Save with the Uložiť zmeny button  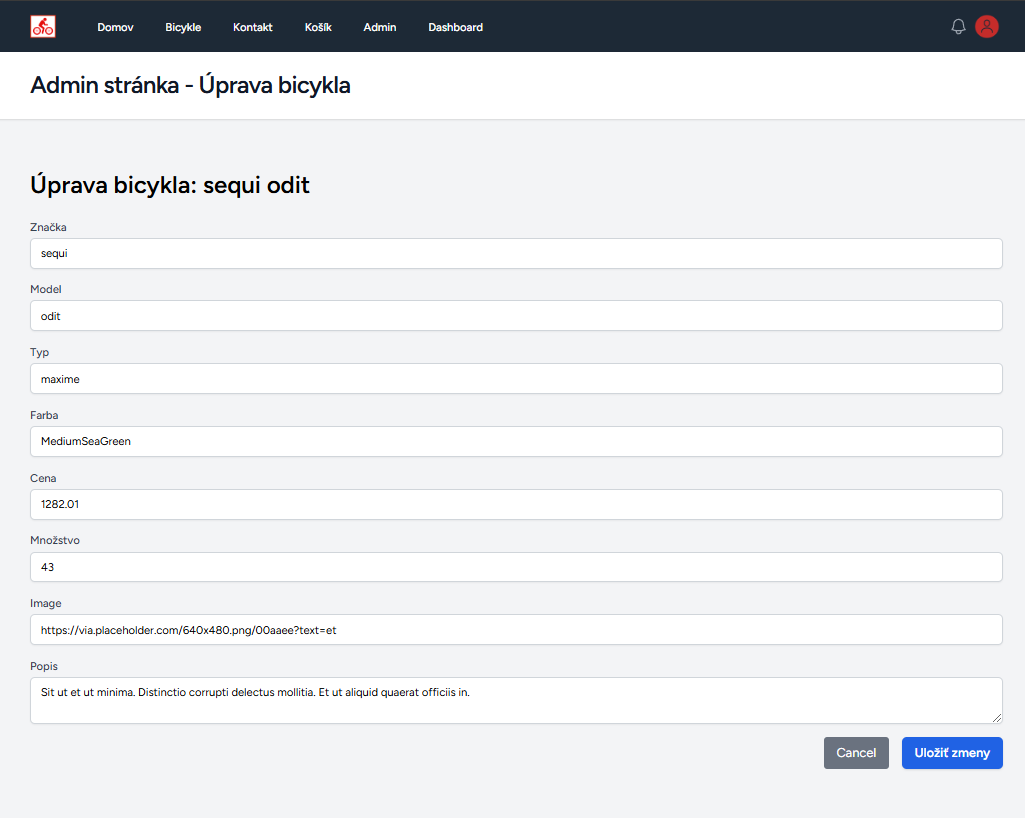tap(952, 753)
